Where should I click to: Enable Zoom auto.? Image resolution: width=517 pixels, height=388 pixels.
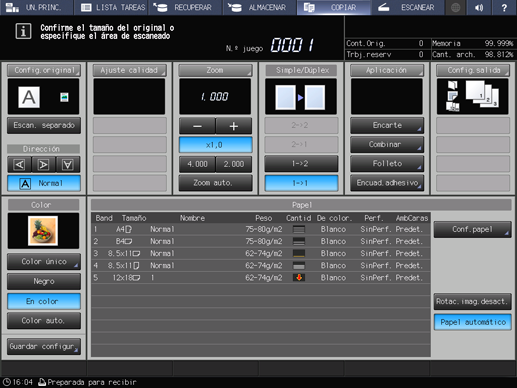pos(215,183)
